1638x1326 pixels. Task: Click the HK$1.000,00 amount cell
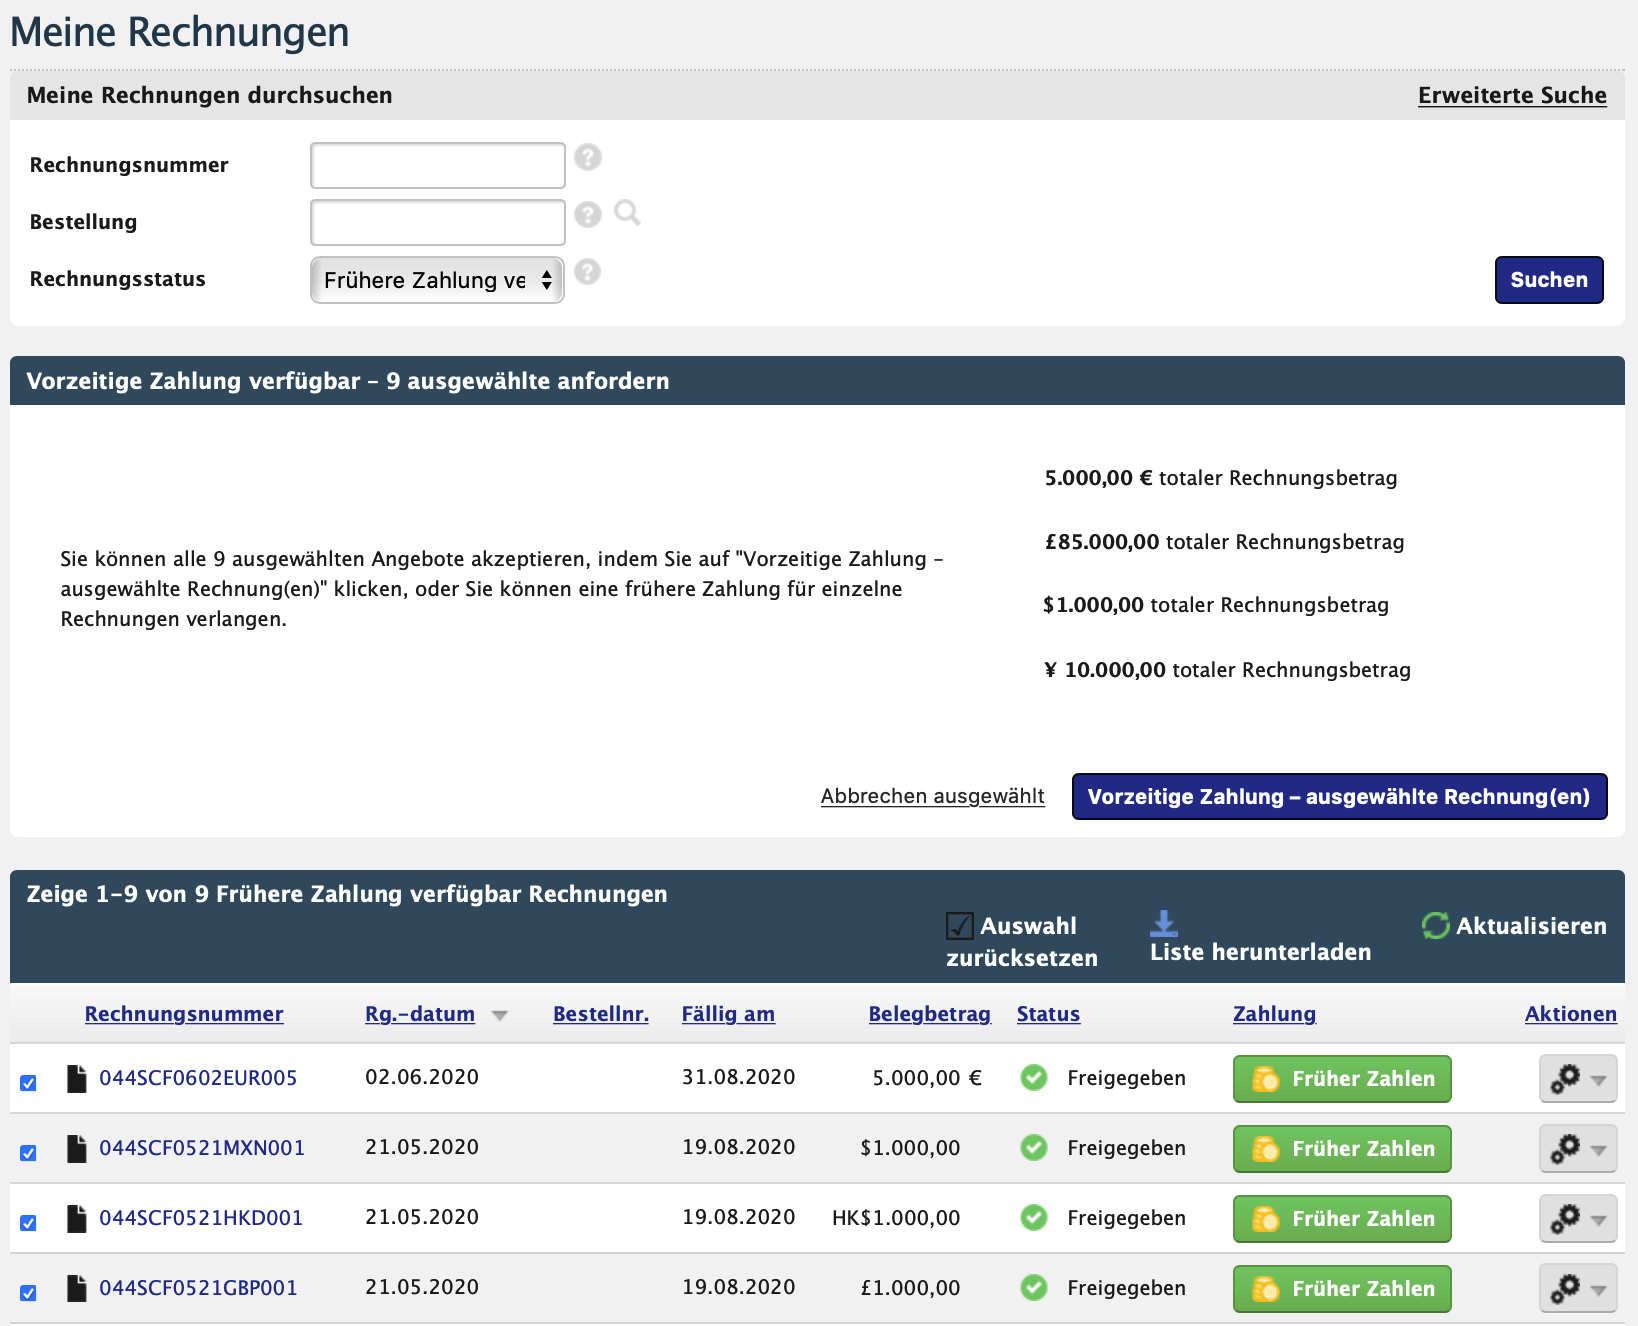pos(896,1218)
